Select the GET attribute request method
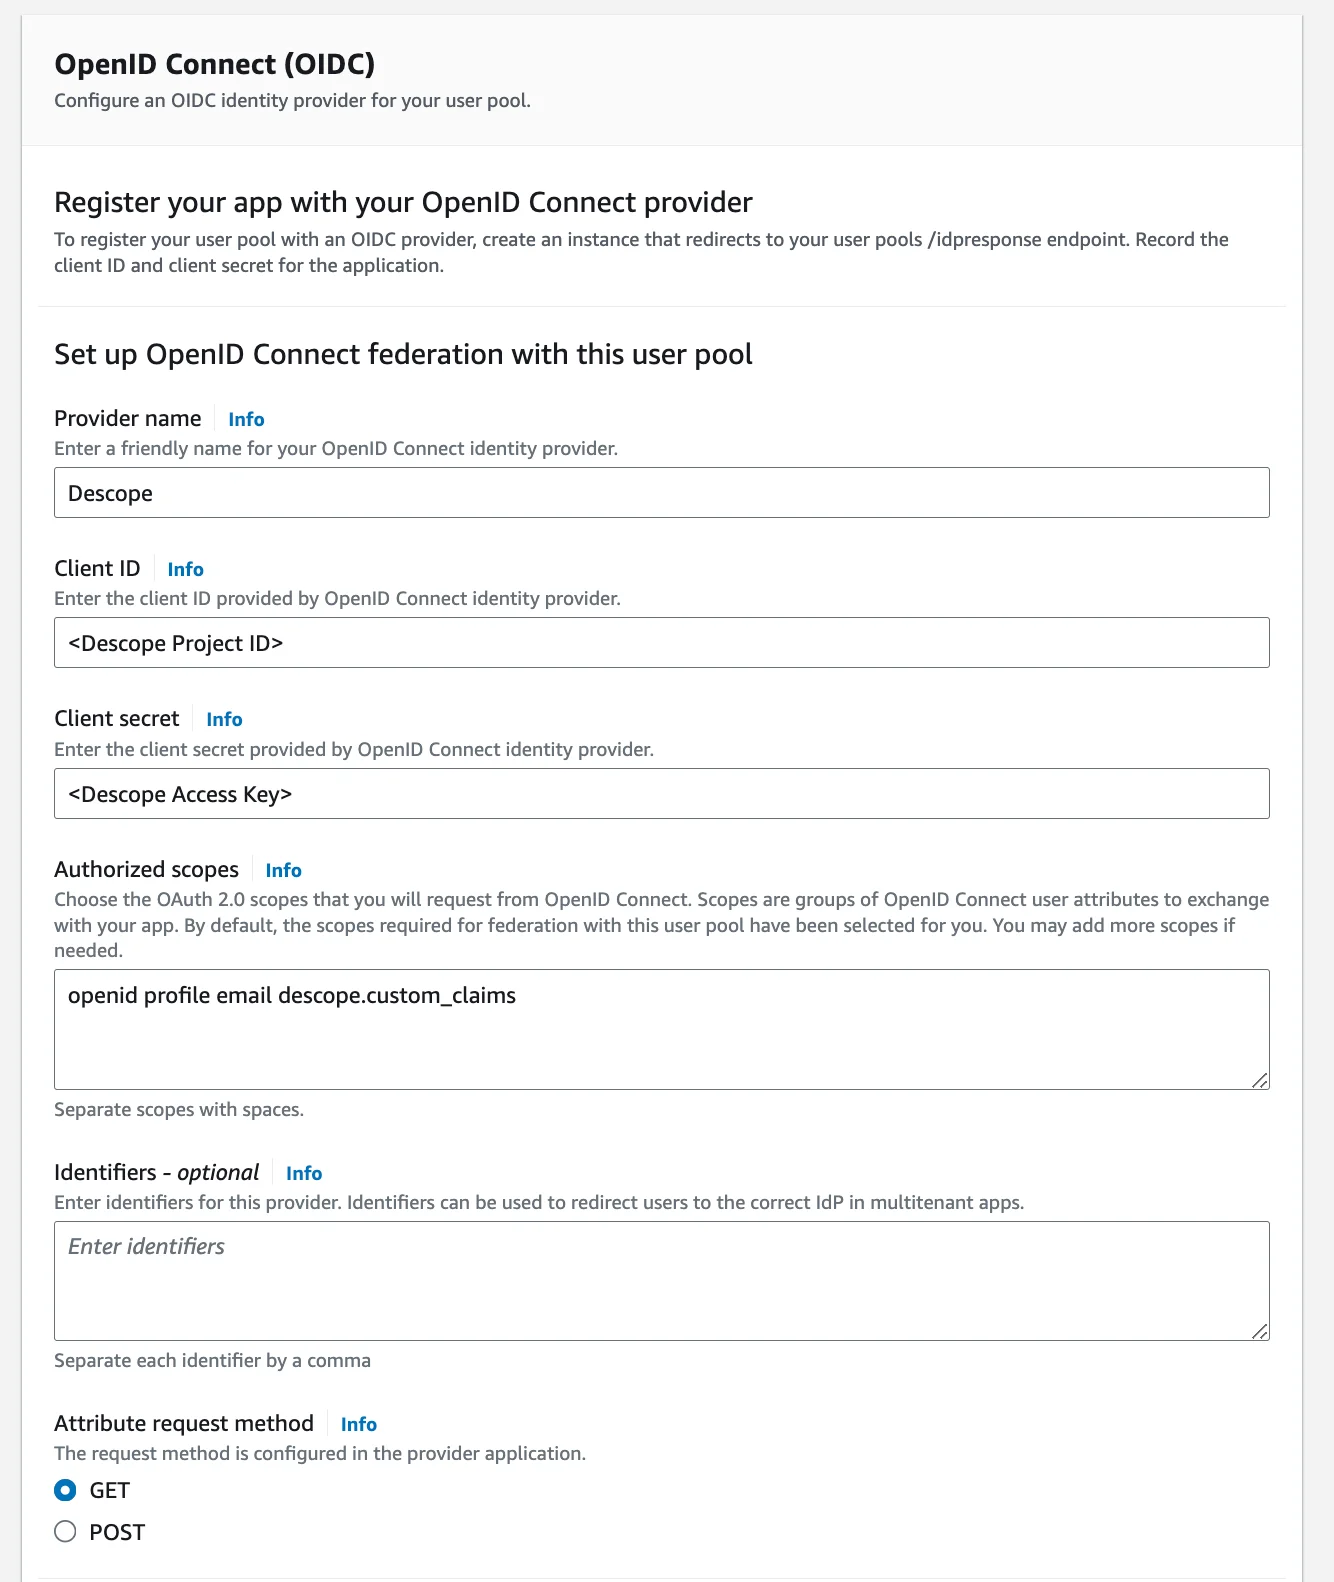The width and height of the screenshot is (1334, 1582). coord(65,1490)
